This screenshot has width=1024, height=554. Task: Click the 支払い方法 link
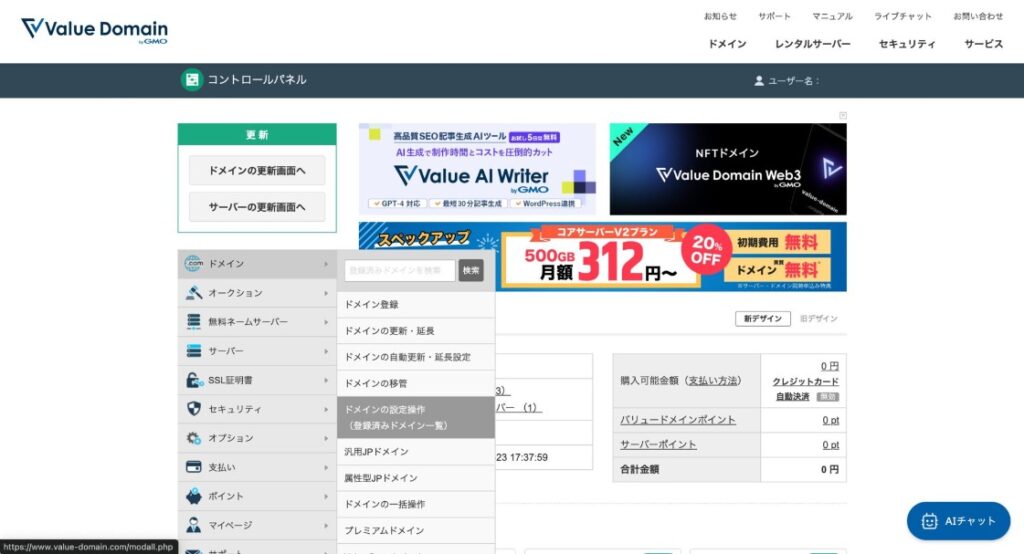tap(713, 381)
